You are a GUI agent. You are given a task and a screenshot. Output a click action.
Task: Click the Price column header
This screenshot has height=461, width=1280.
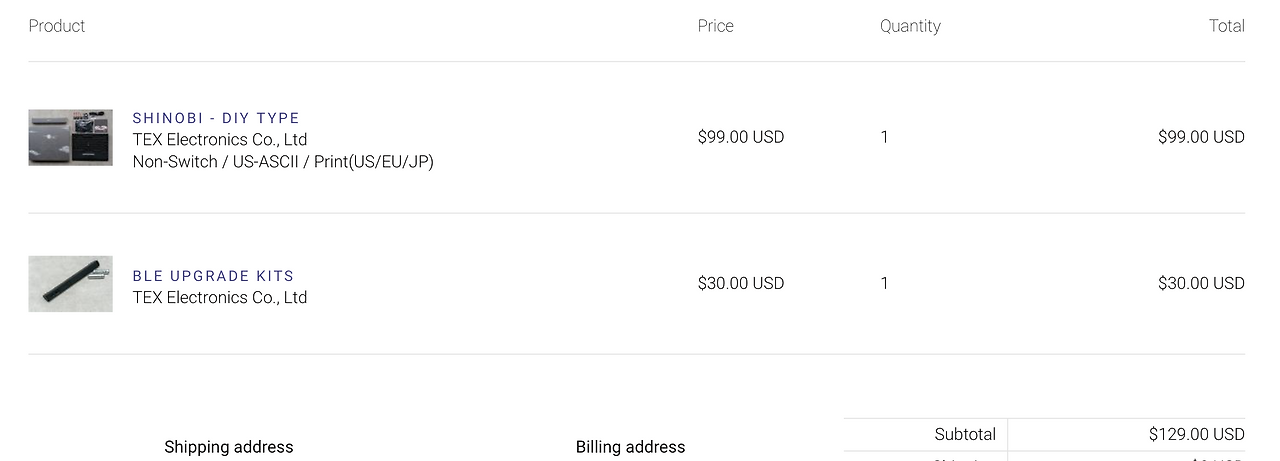(x=715, y=26)
